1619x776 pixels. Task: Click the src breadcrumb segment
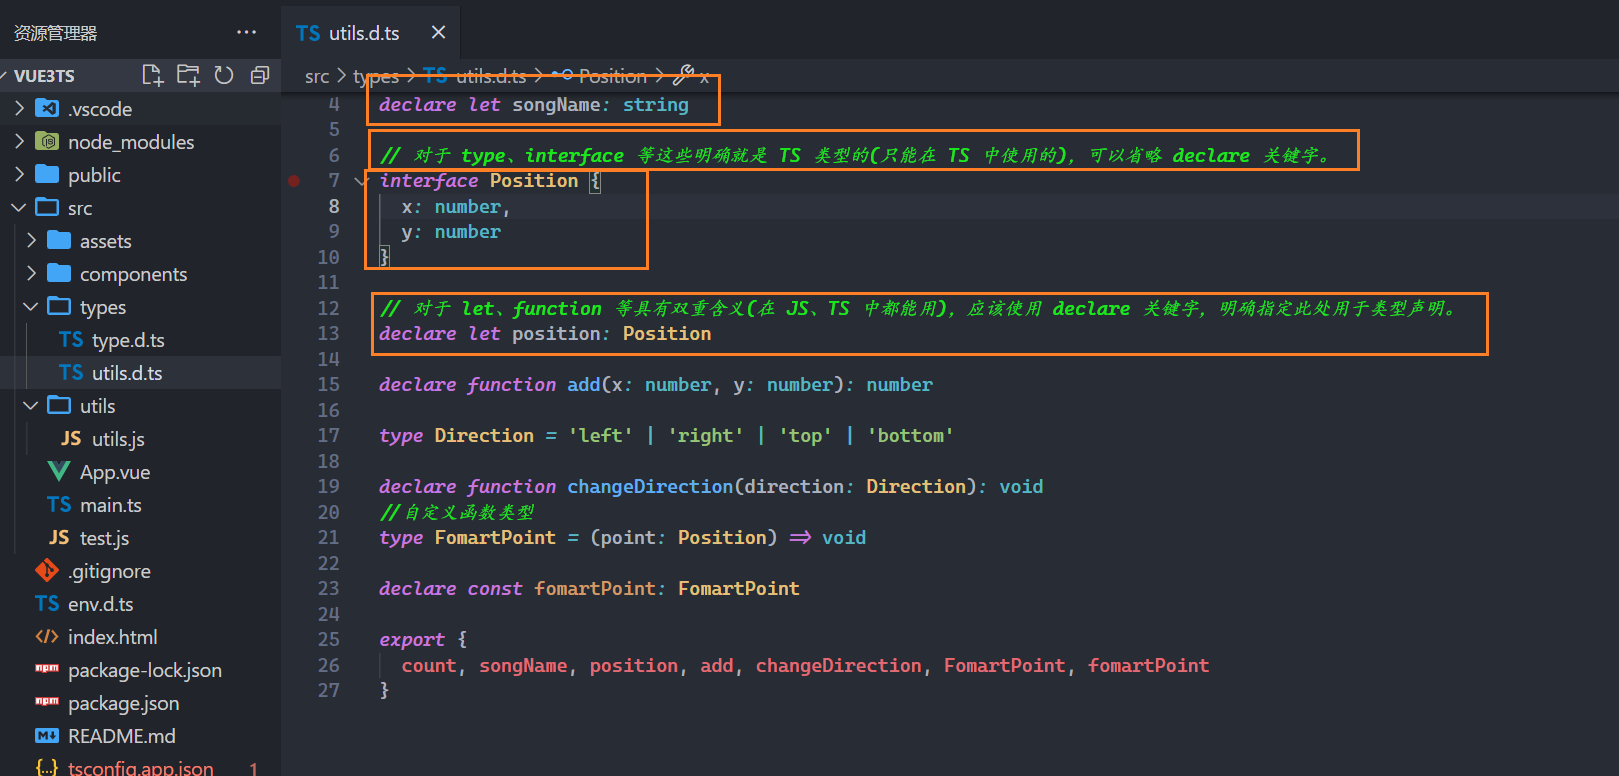(316, 77)
